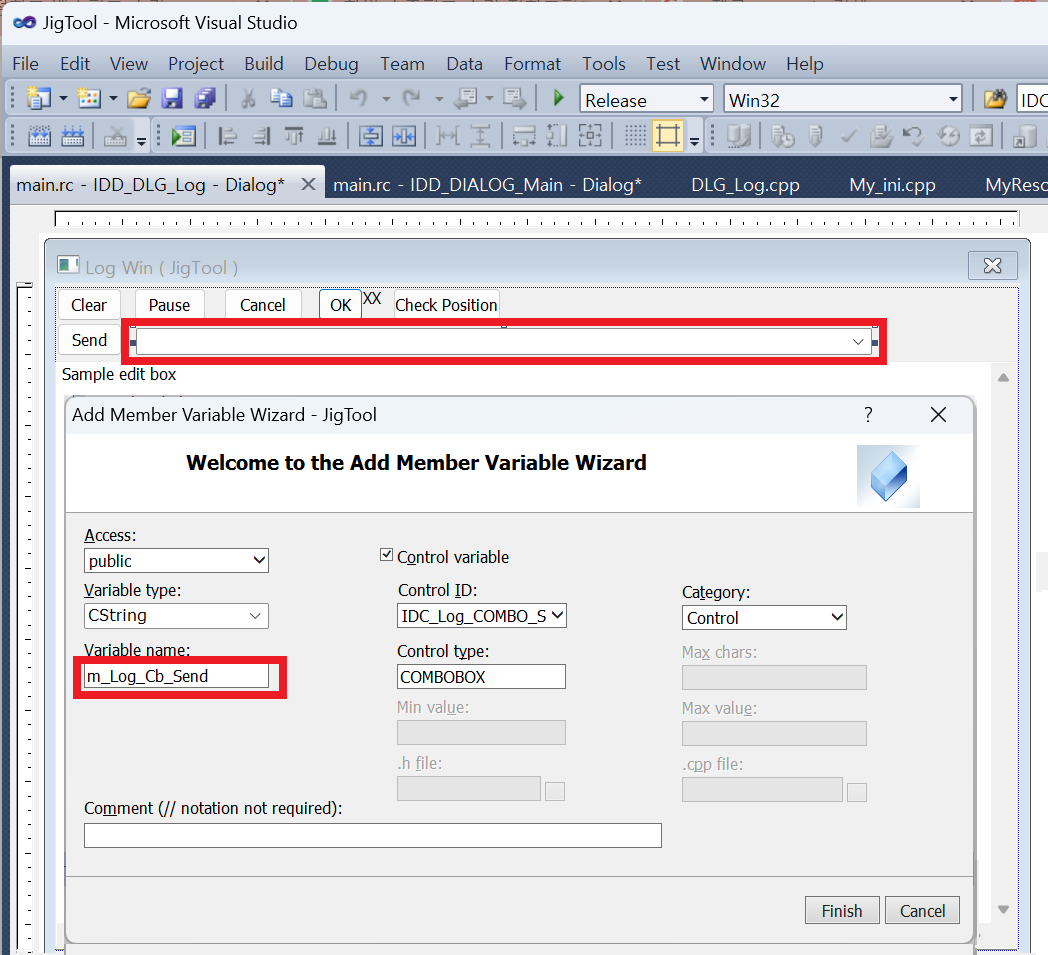Click the Redo arrow icon
1048x955 pixels.
pyautogui.click(x=411, y=99)
